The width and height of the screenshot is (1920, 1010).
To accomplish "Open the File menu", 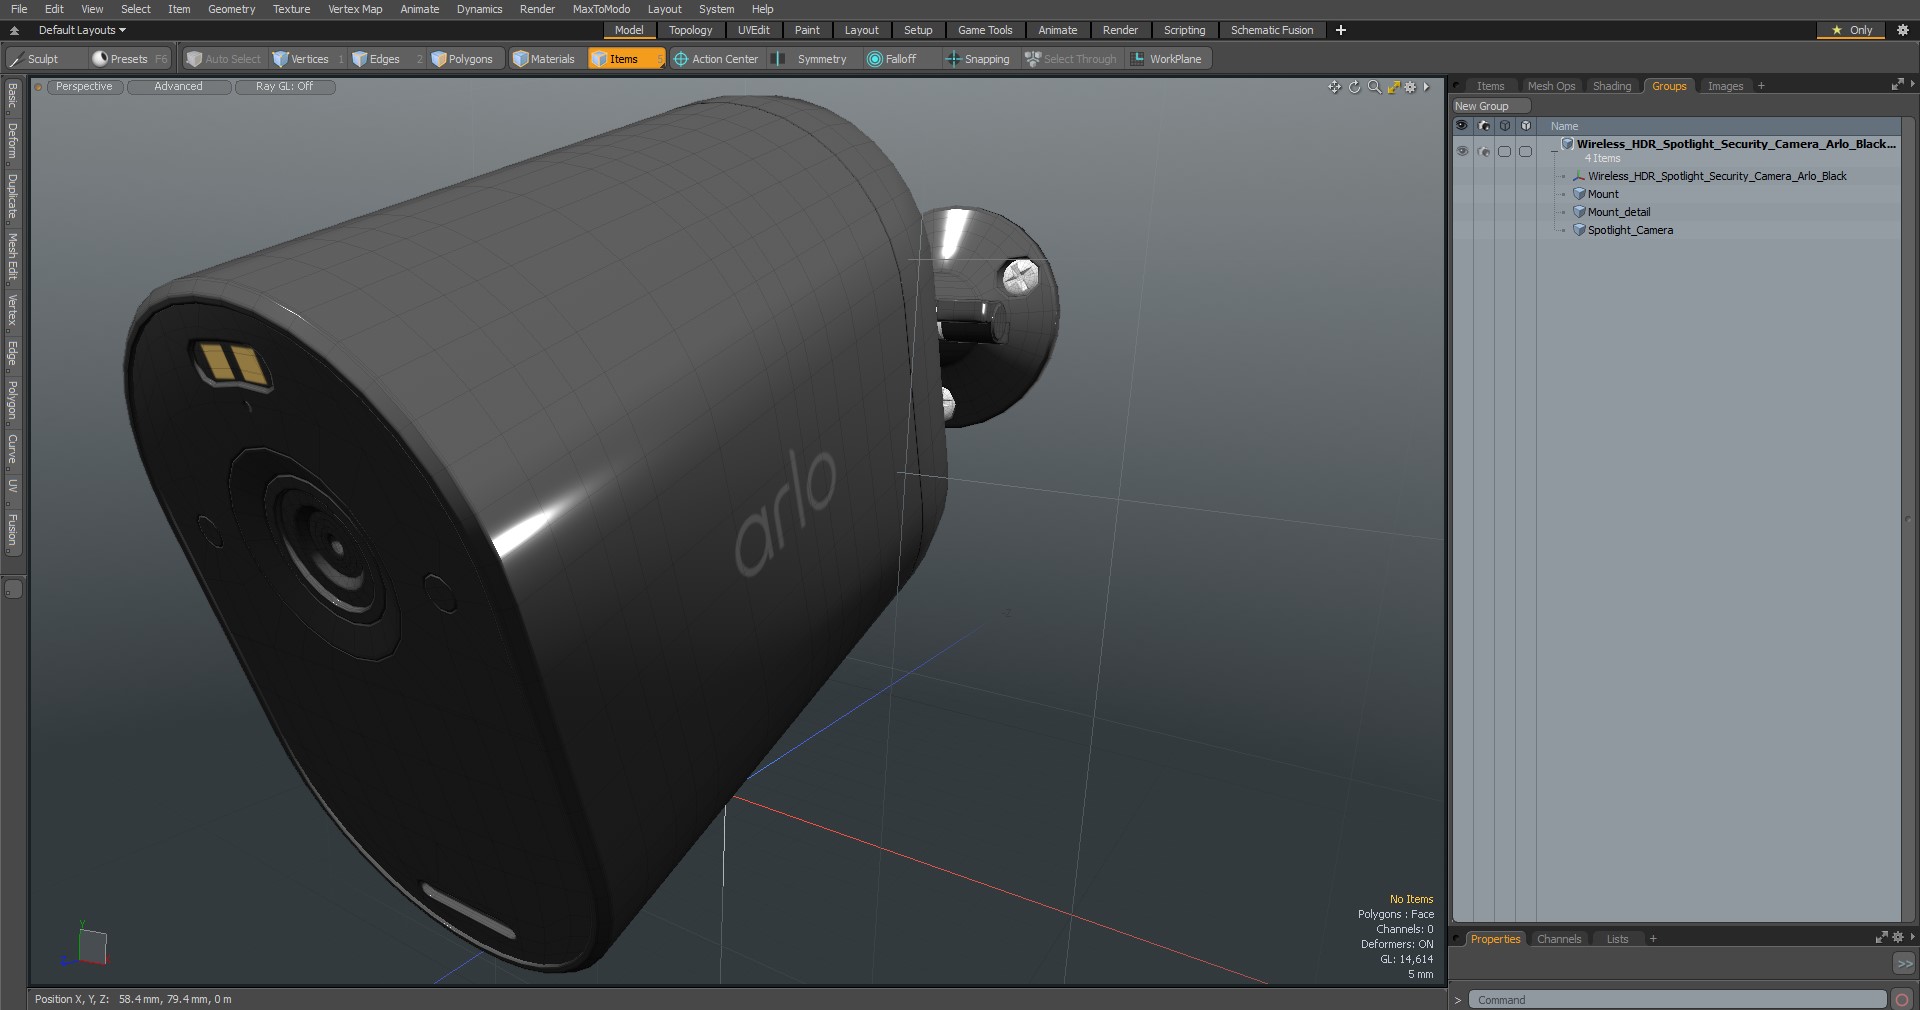I will [x=19, y=9].
